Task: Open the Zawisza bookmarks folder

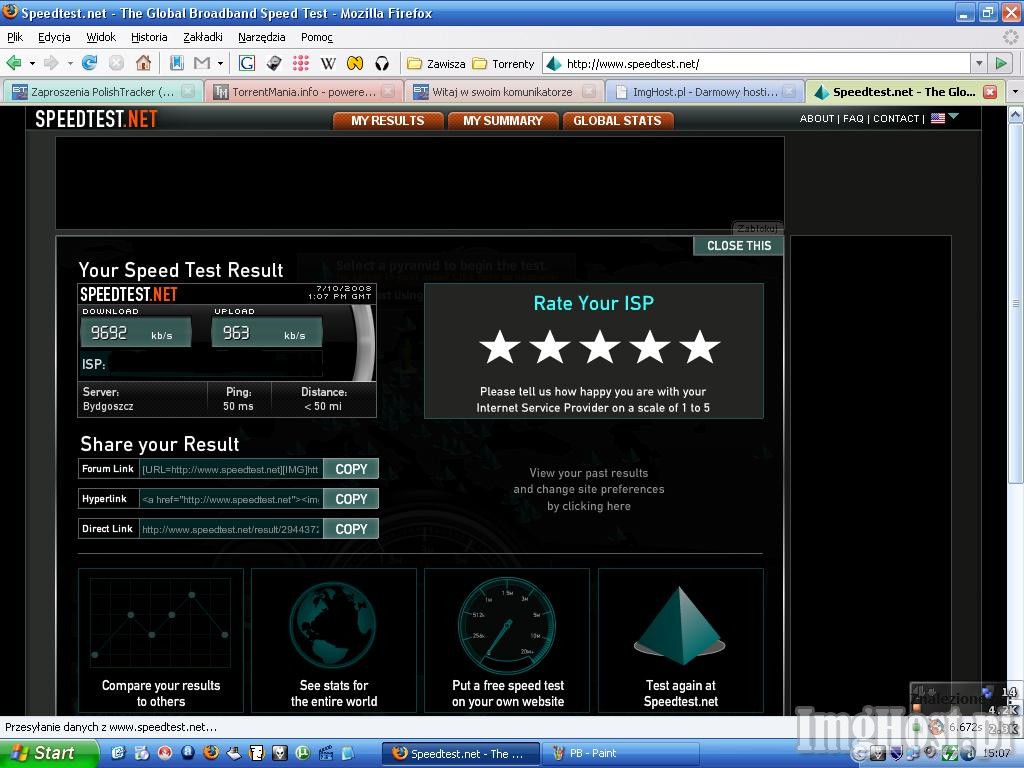Action: point(436,63)
